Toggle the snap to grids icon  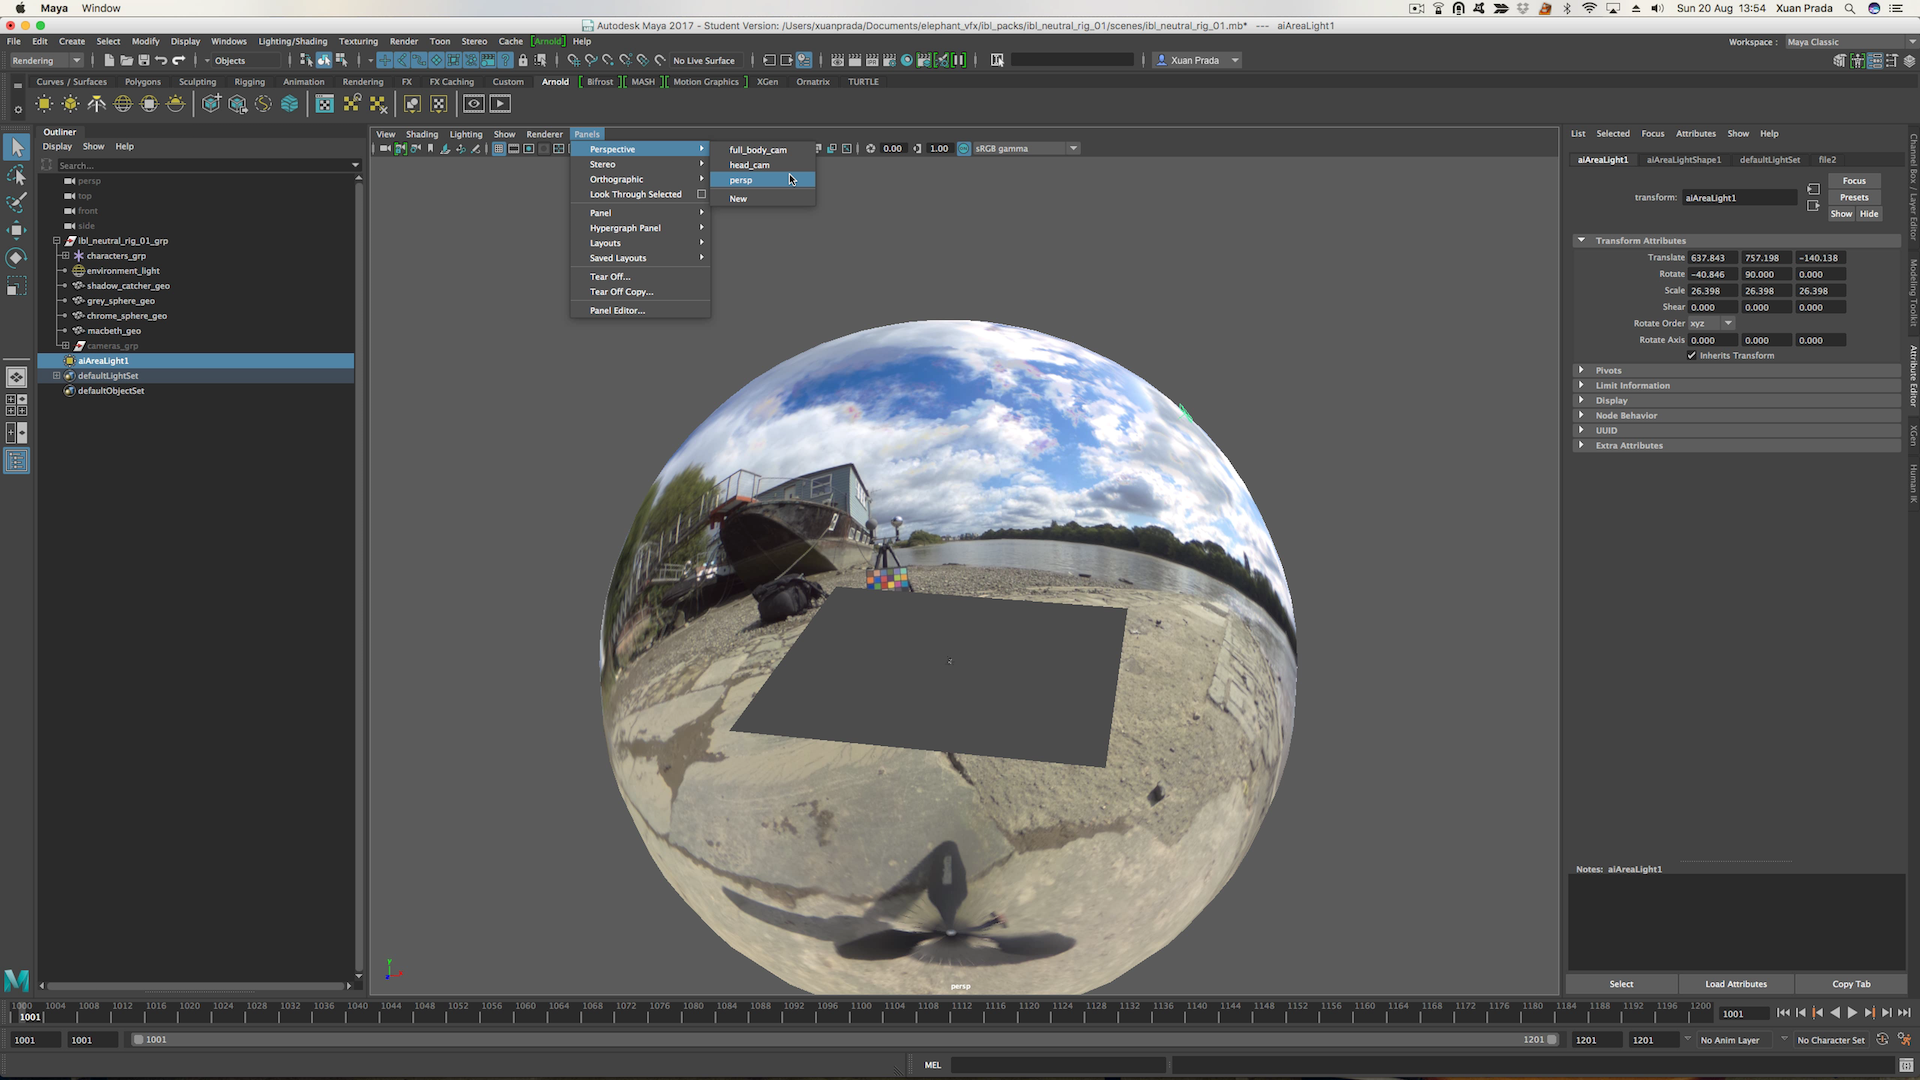pyautogui.click(x=574, y=60)
